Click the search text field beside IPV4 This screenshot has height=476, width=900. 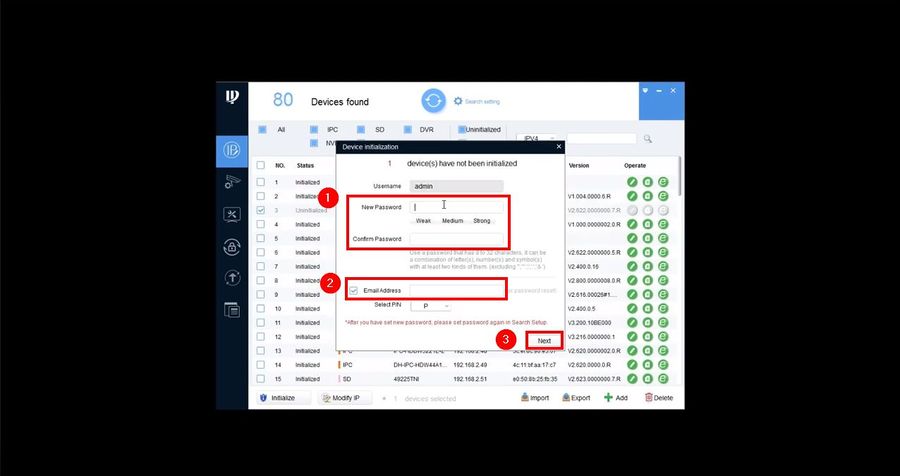click(602, 139)
